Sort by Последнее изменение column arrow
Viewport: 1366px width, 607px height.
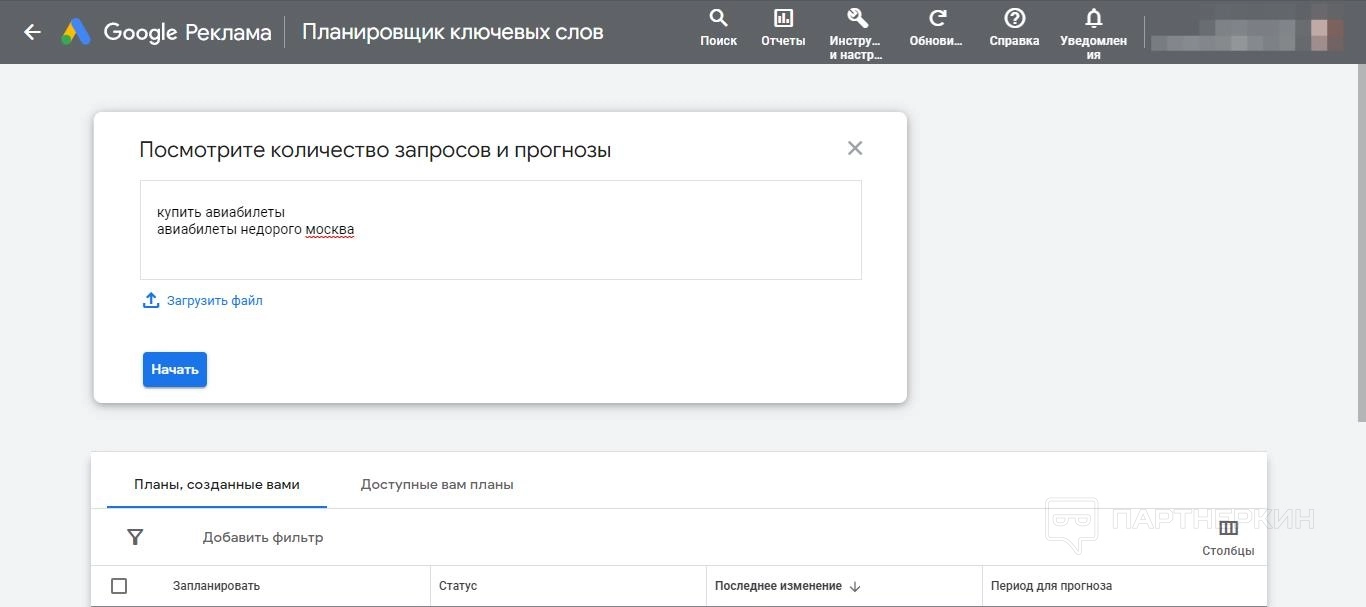point(855,587)
